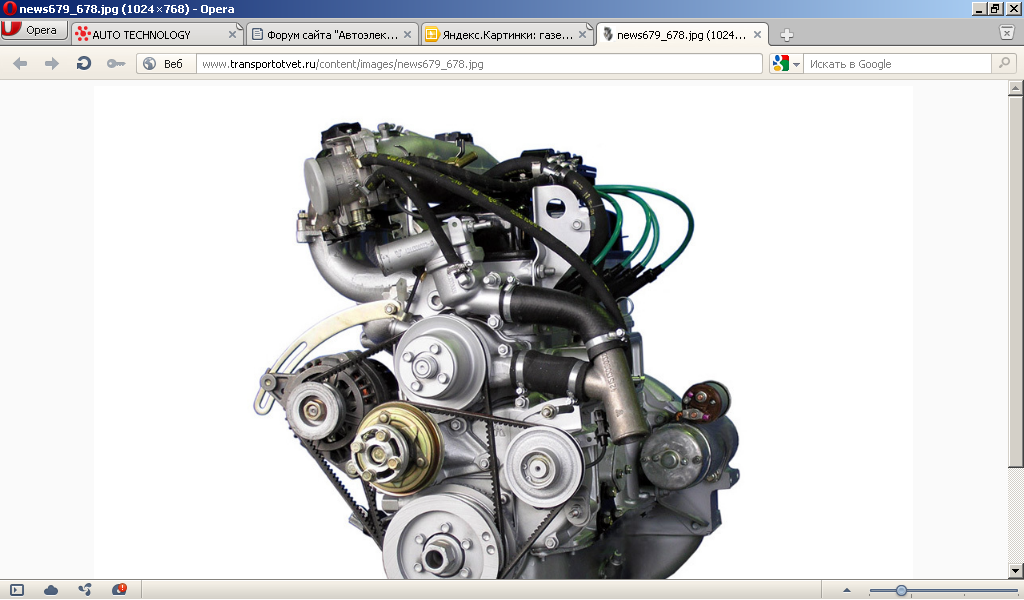1024x600 pixels.
Task: Click the Искать в Google search field
Action: click(897, 64)
